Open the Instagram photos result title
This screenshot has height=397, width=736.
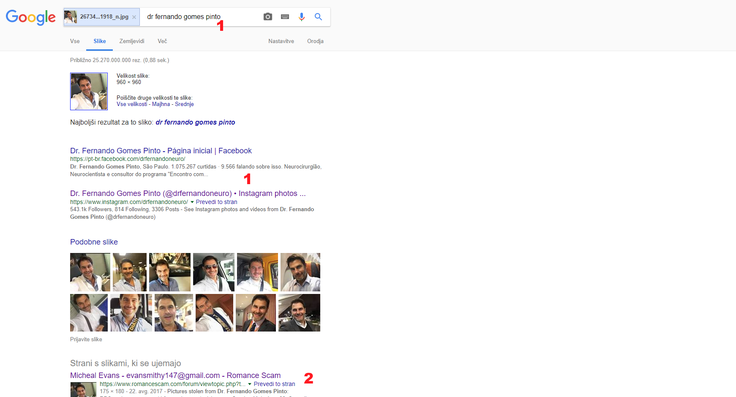pos(188,193)
